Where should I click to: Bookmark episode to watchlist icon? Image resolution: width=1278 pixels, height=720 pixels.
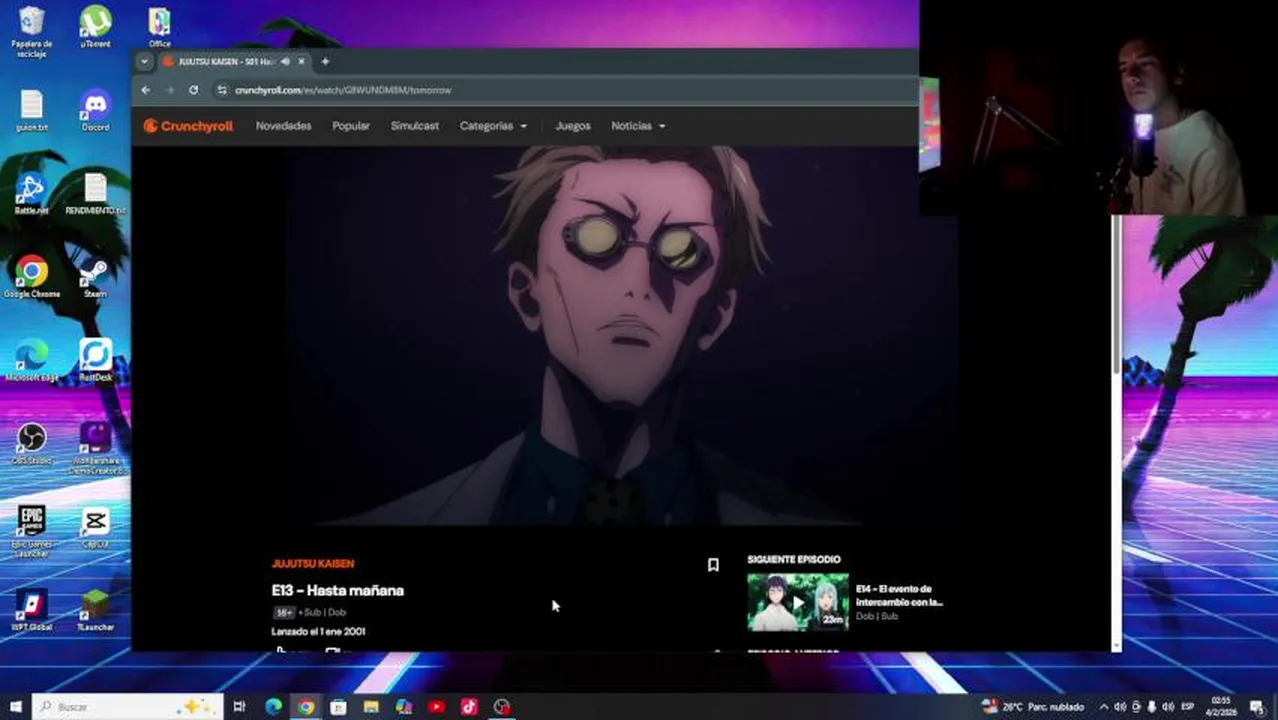click(x=713, y=565)
